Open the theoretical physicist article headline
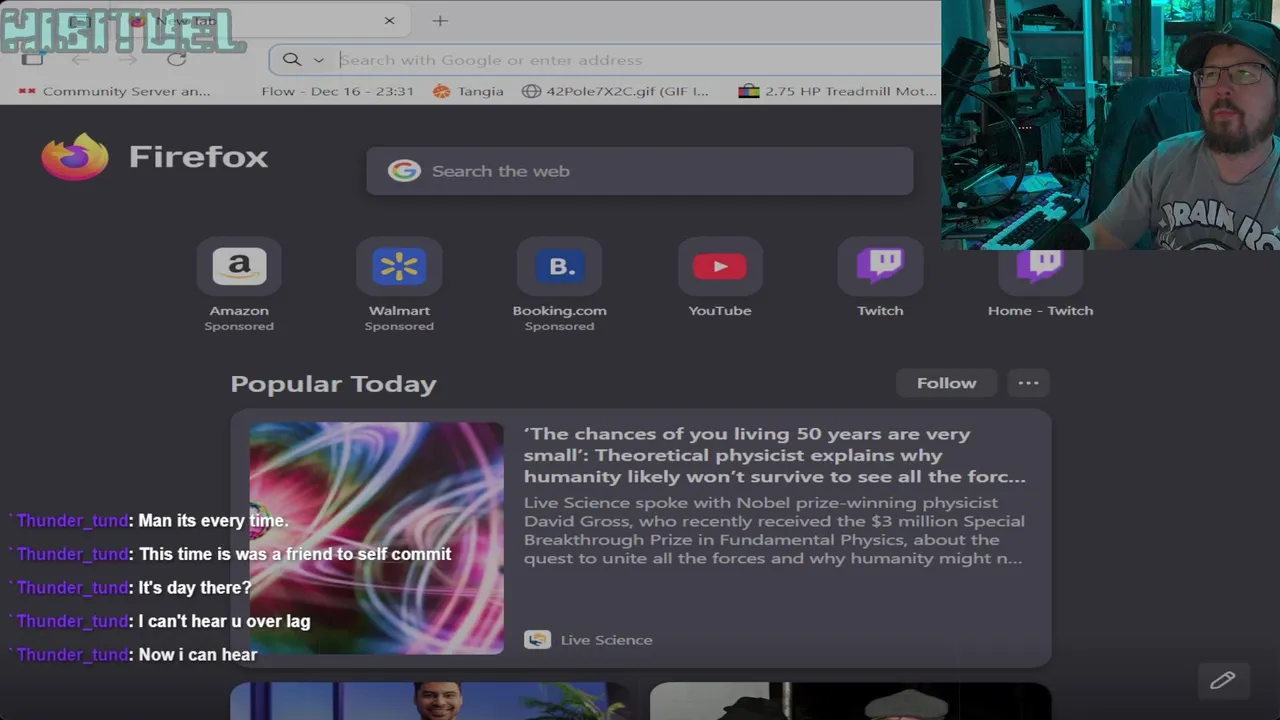 pos(775,455)
